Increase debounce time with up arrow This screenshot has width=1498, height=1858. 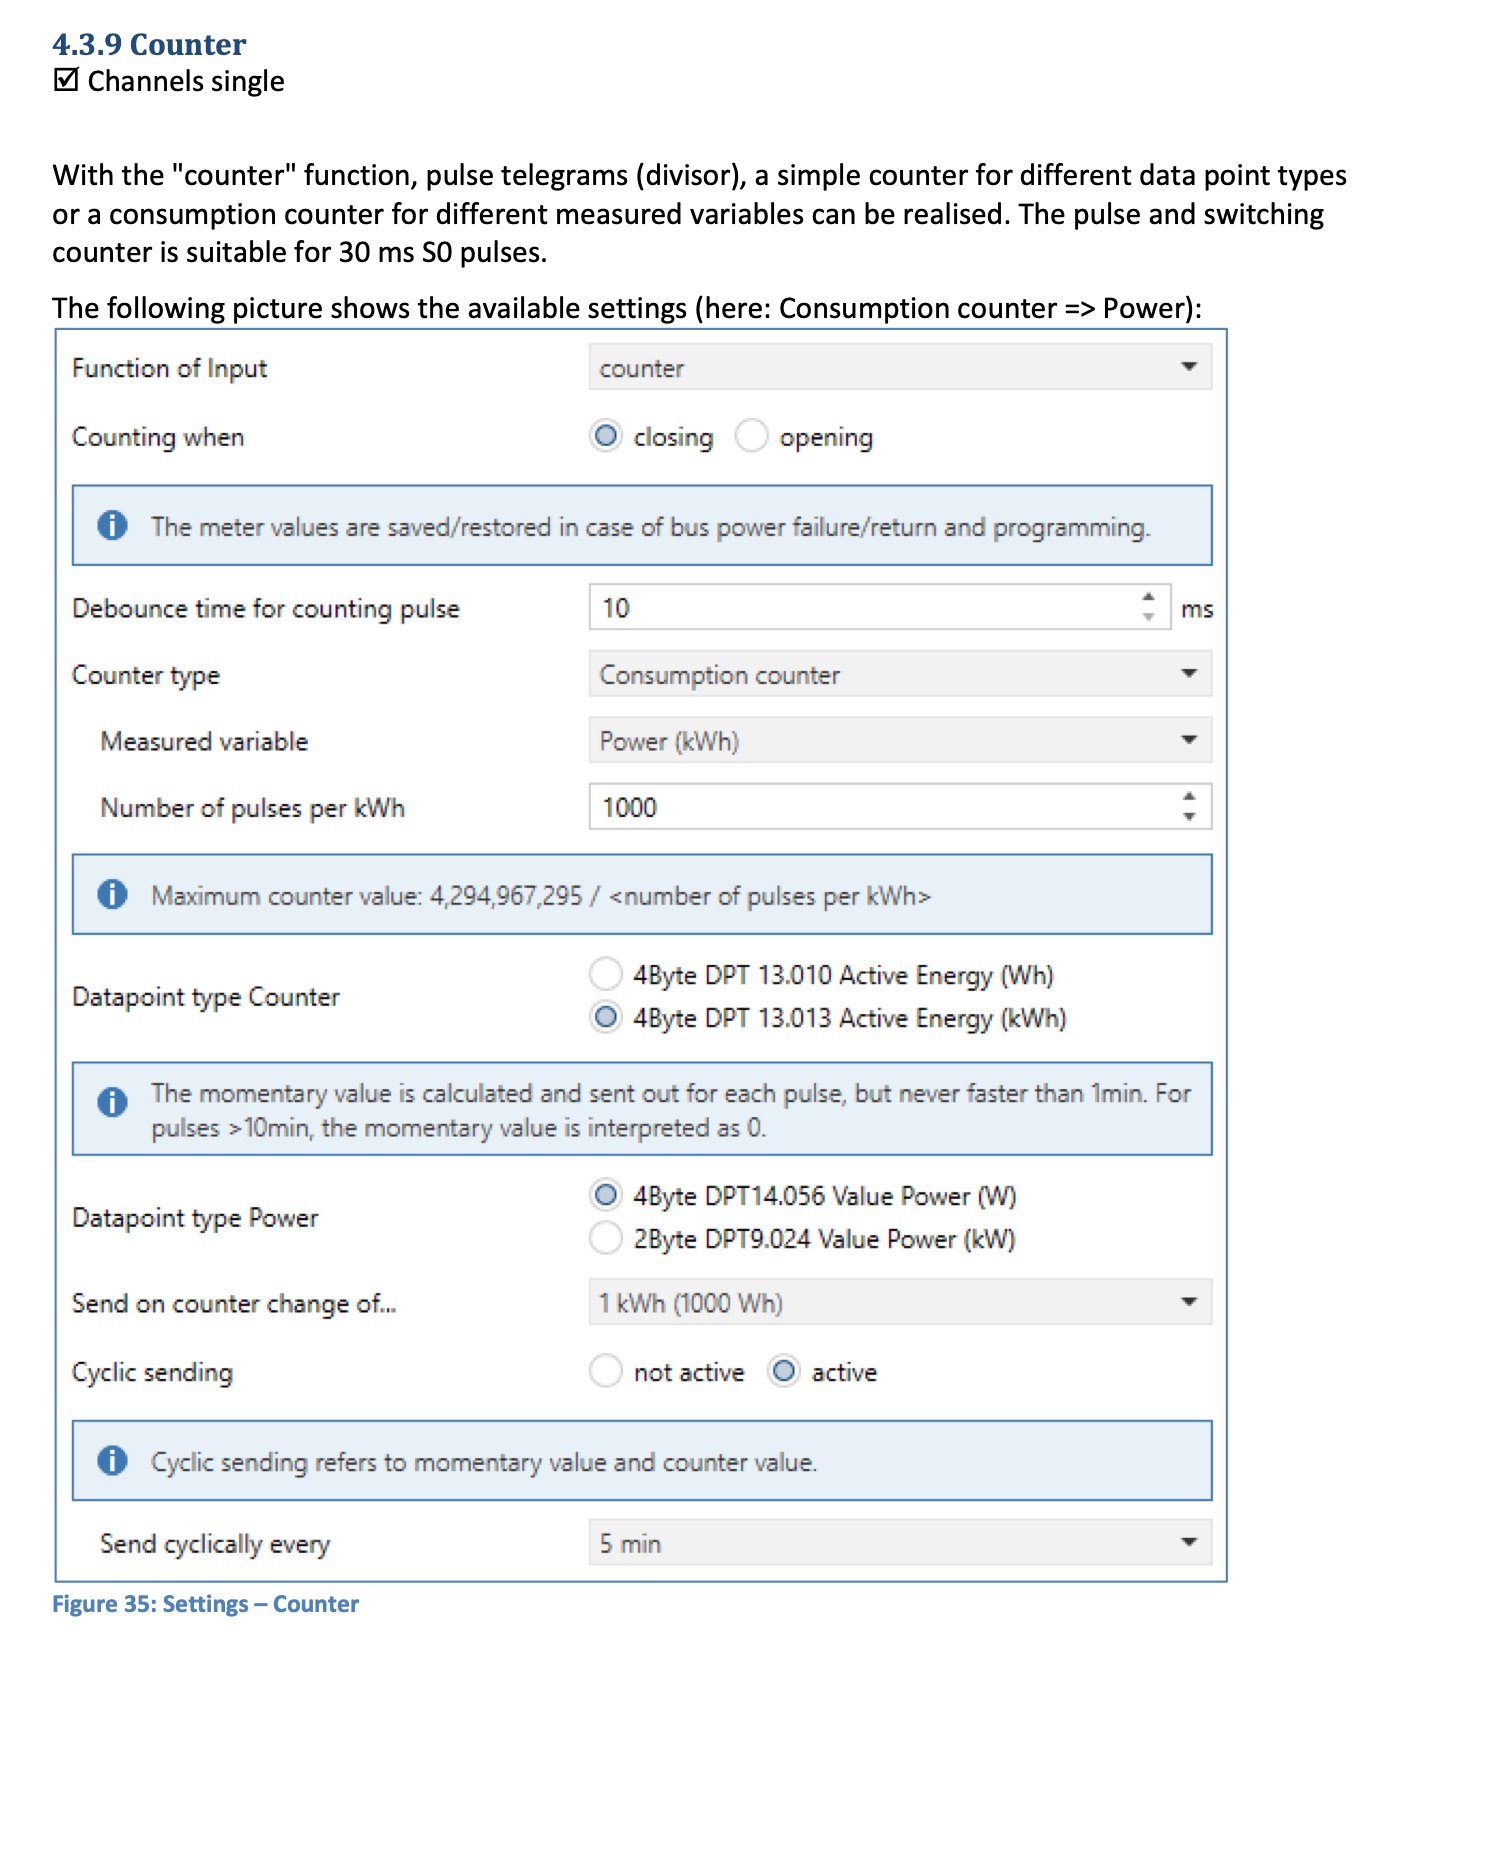coord(1148,597)
